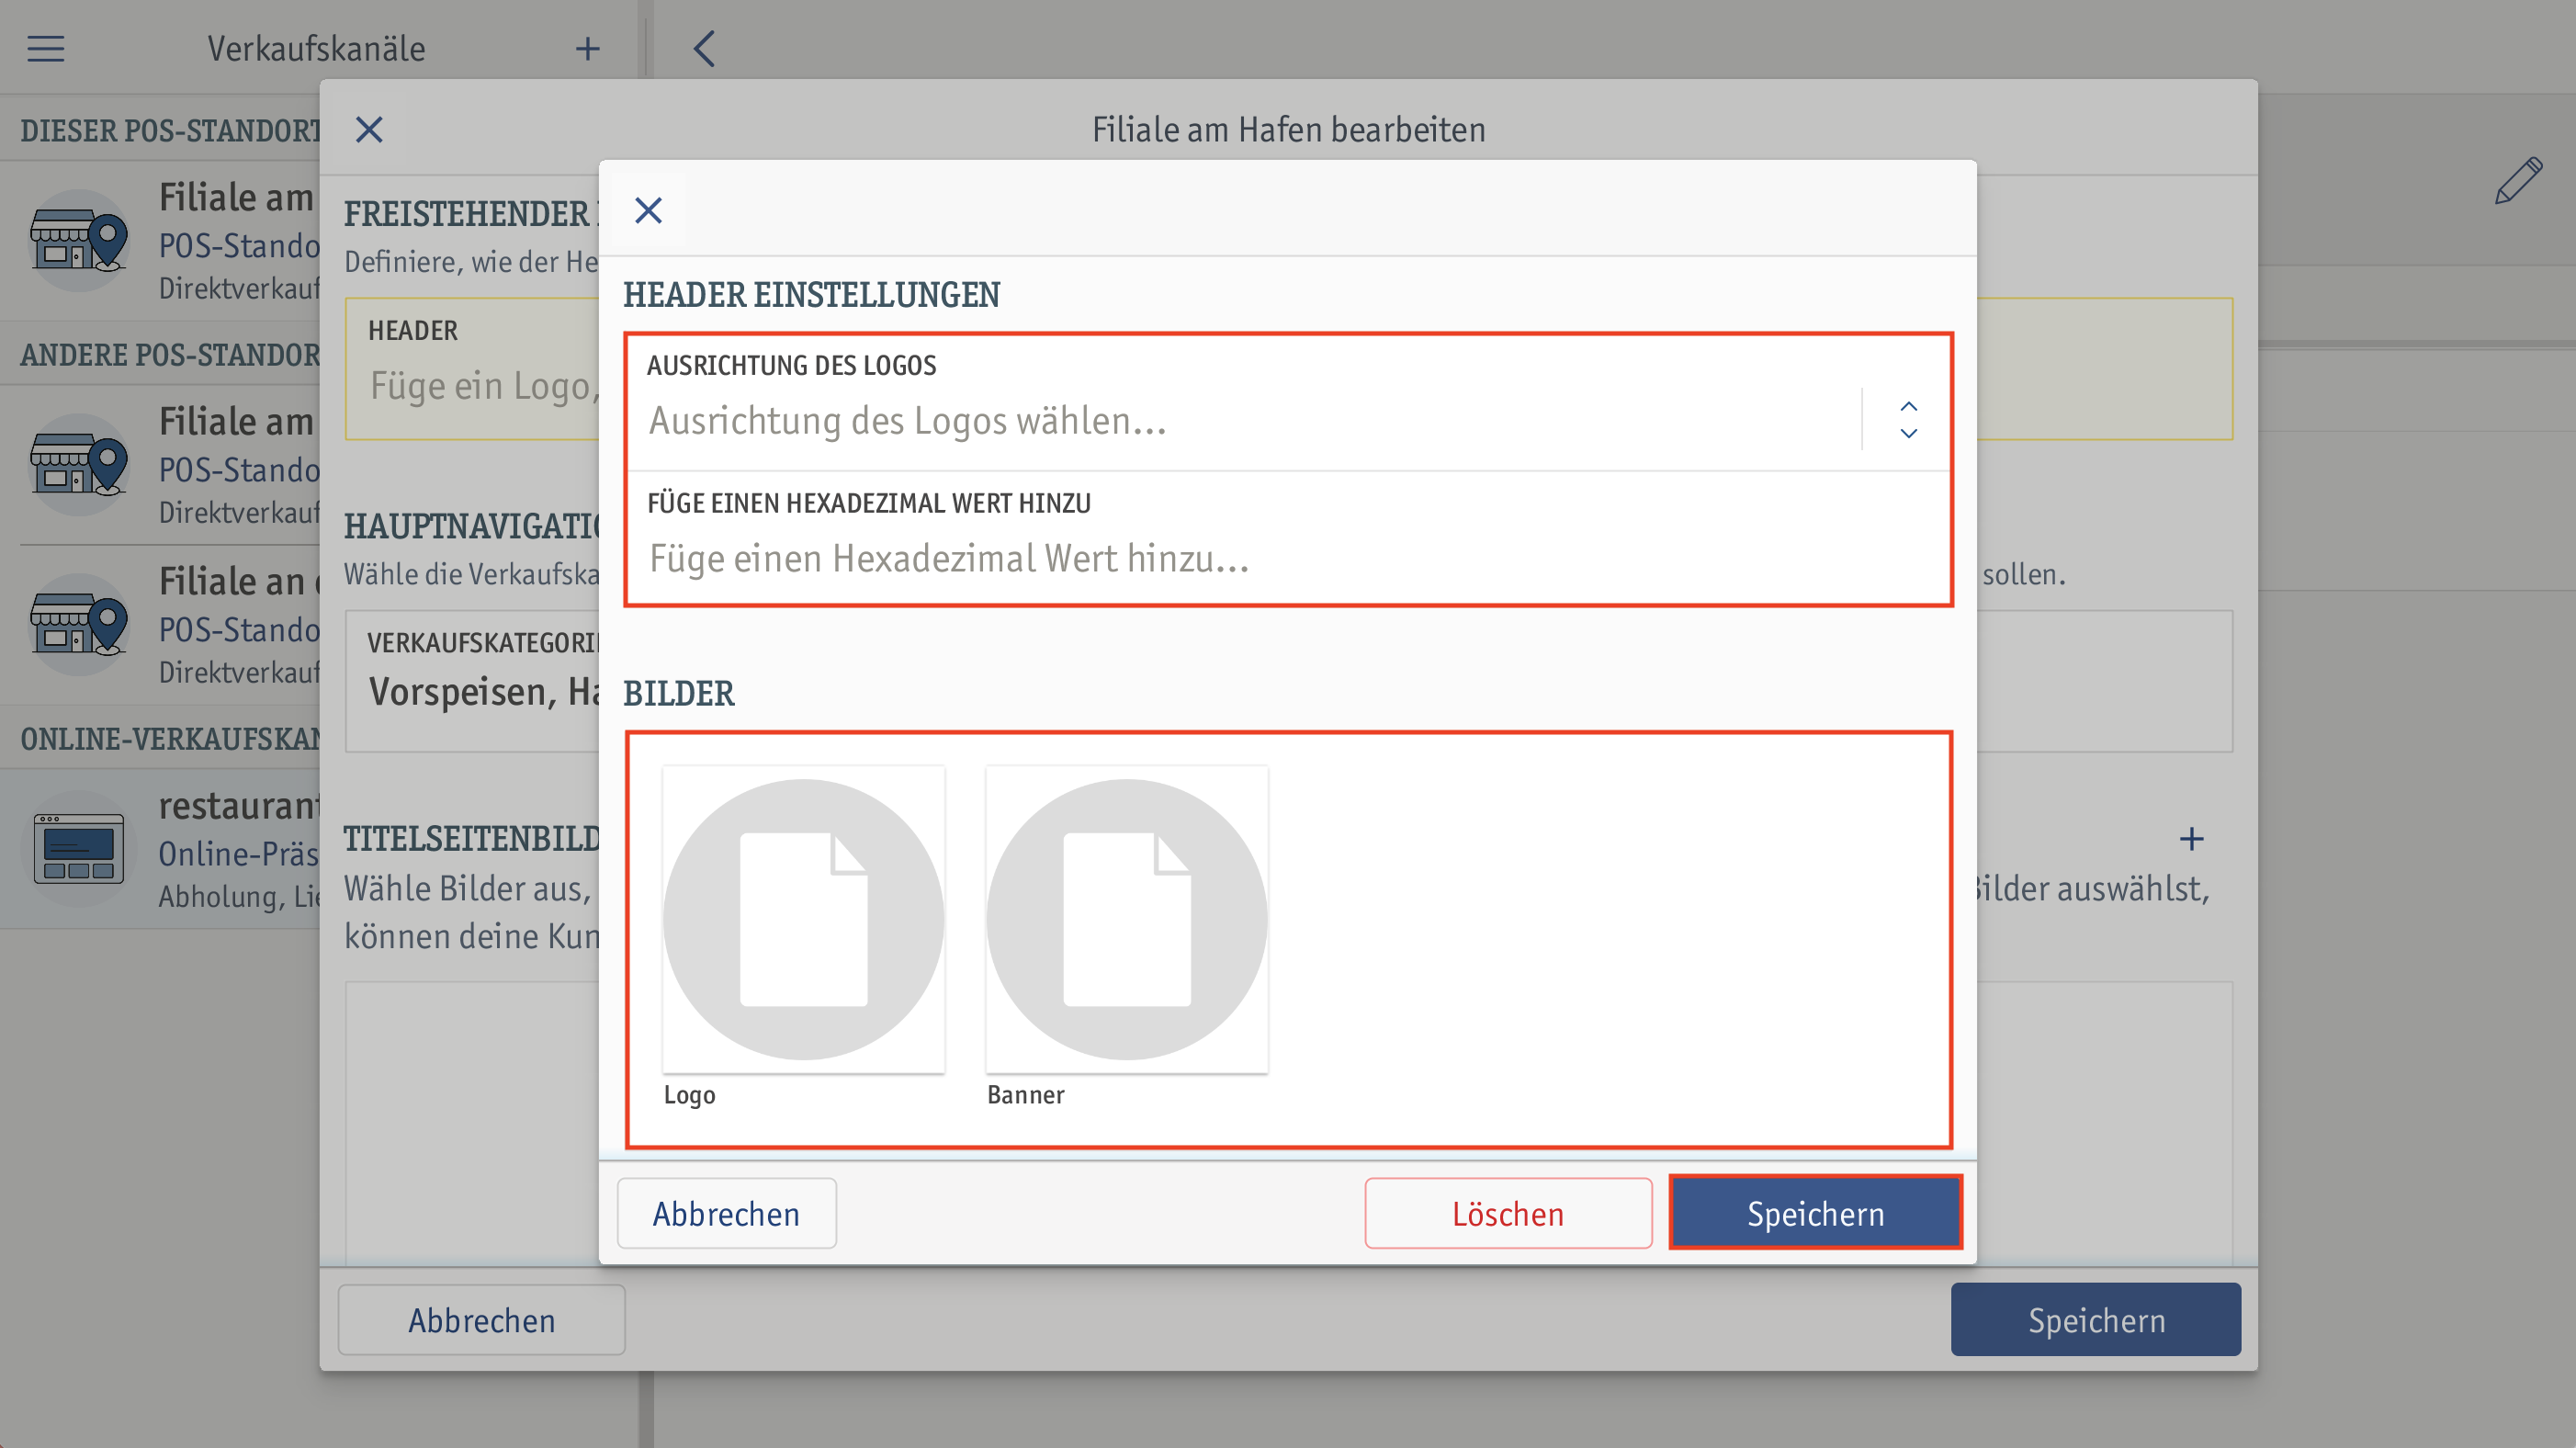Viewport: 2576px width, 1448px height.
Task: Click the logo alignment up-down stepper arrows
Action: click(1908, 420)
